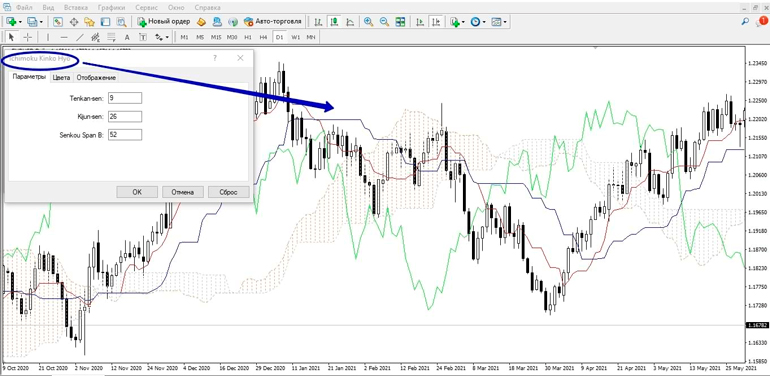Switch to bar chart display
The image size is (770, 376).
click(x=318, y=22)
